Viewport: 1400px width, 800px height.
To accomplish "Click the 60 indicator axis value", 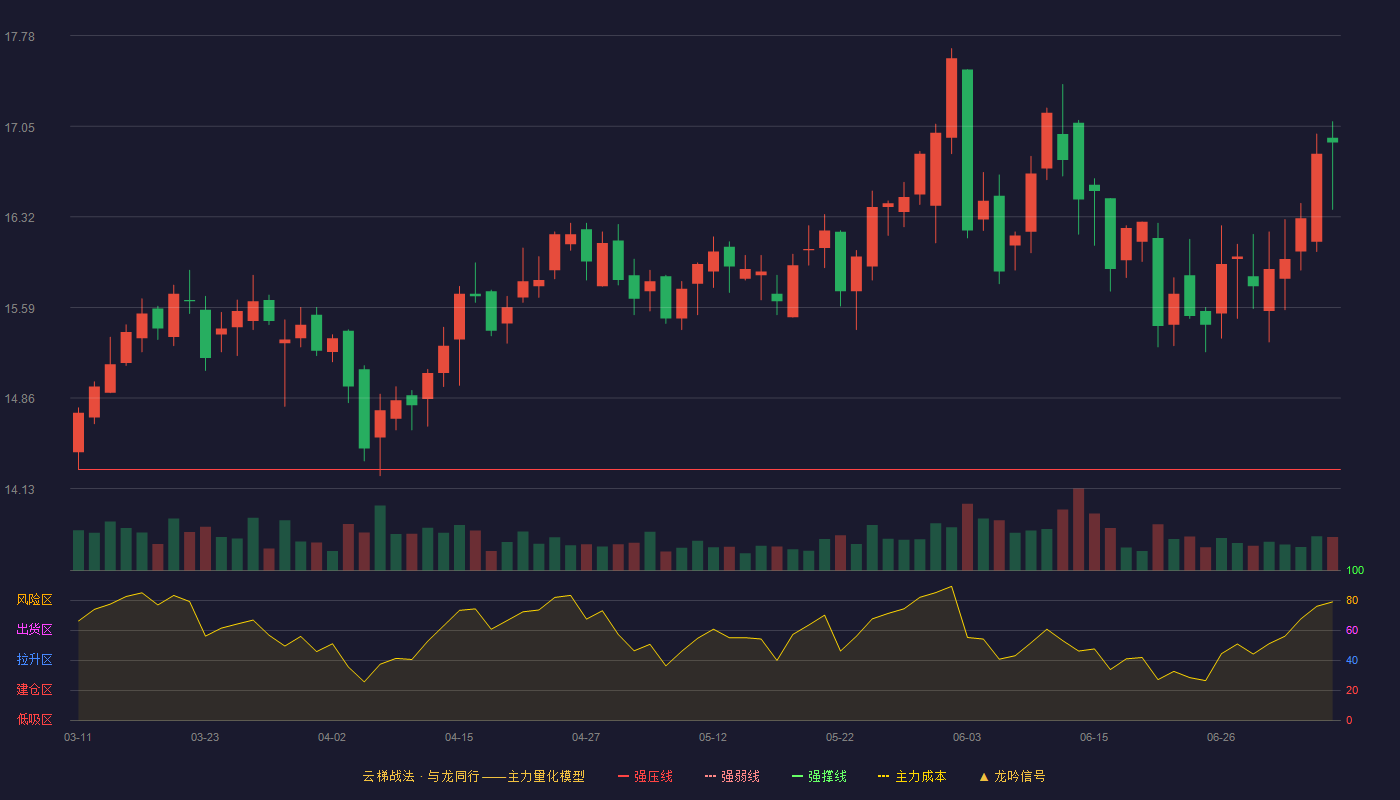I will 1352,630.
